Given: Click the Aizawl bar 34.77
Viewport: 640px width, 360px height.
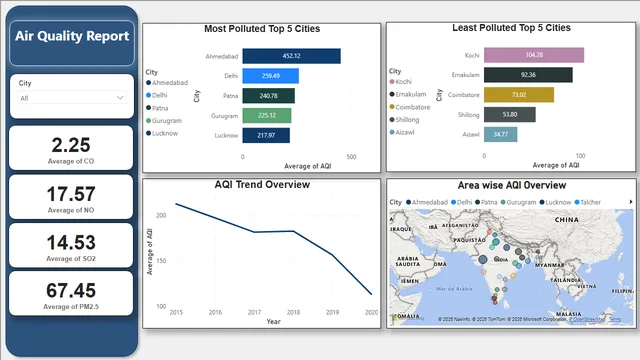Looking at the screenshot, I should click(500, 134).
